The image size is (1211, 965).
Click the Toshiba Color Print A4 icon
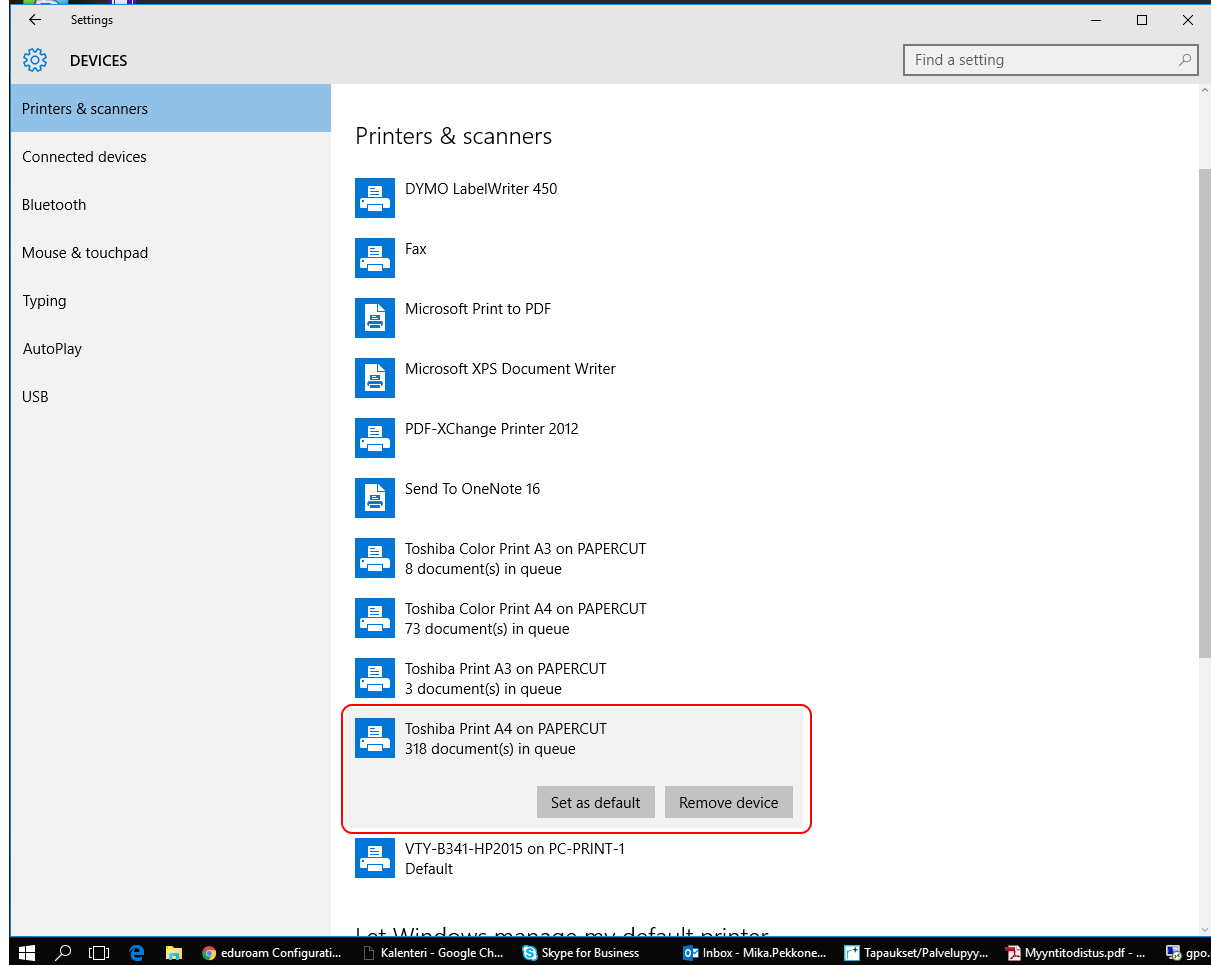(x=375, y=618)
